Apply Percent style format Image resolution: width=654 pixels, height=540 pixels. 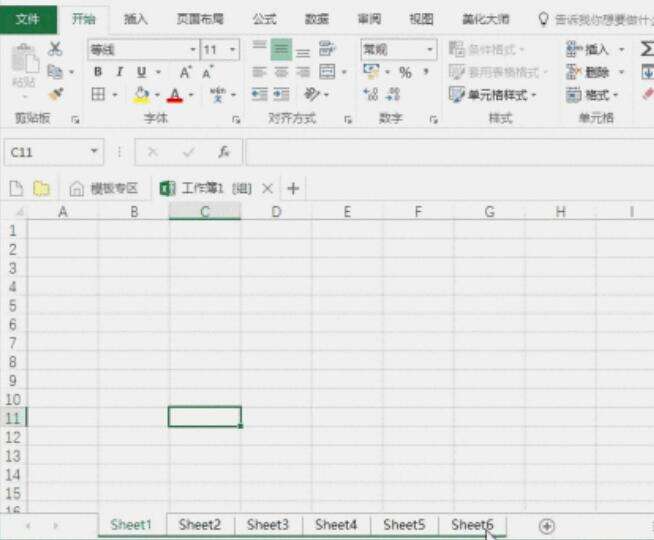click(x=405, y=73)
